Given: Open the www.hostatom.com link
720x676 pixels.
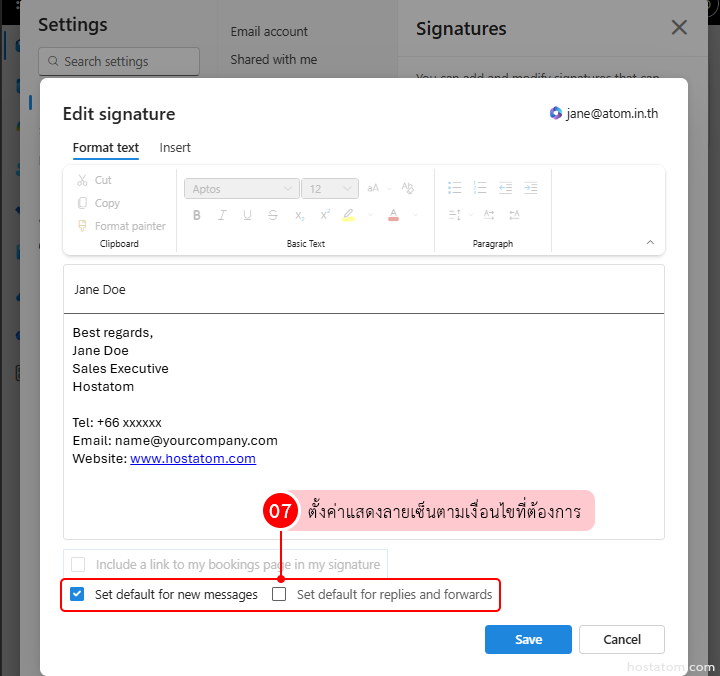Looking at the screenshot, I should click(193, 458).
